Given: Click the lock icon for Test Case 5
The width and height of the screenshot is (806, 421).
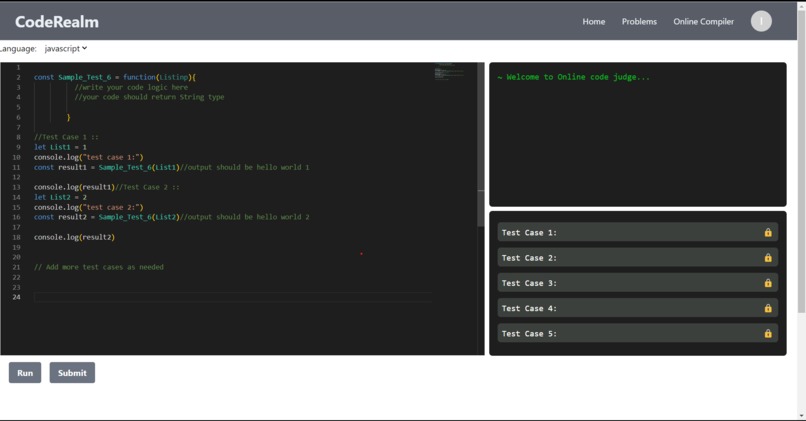Looking at the screenshot, I should [768, 333].
